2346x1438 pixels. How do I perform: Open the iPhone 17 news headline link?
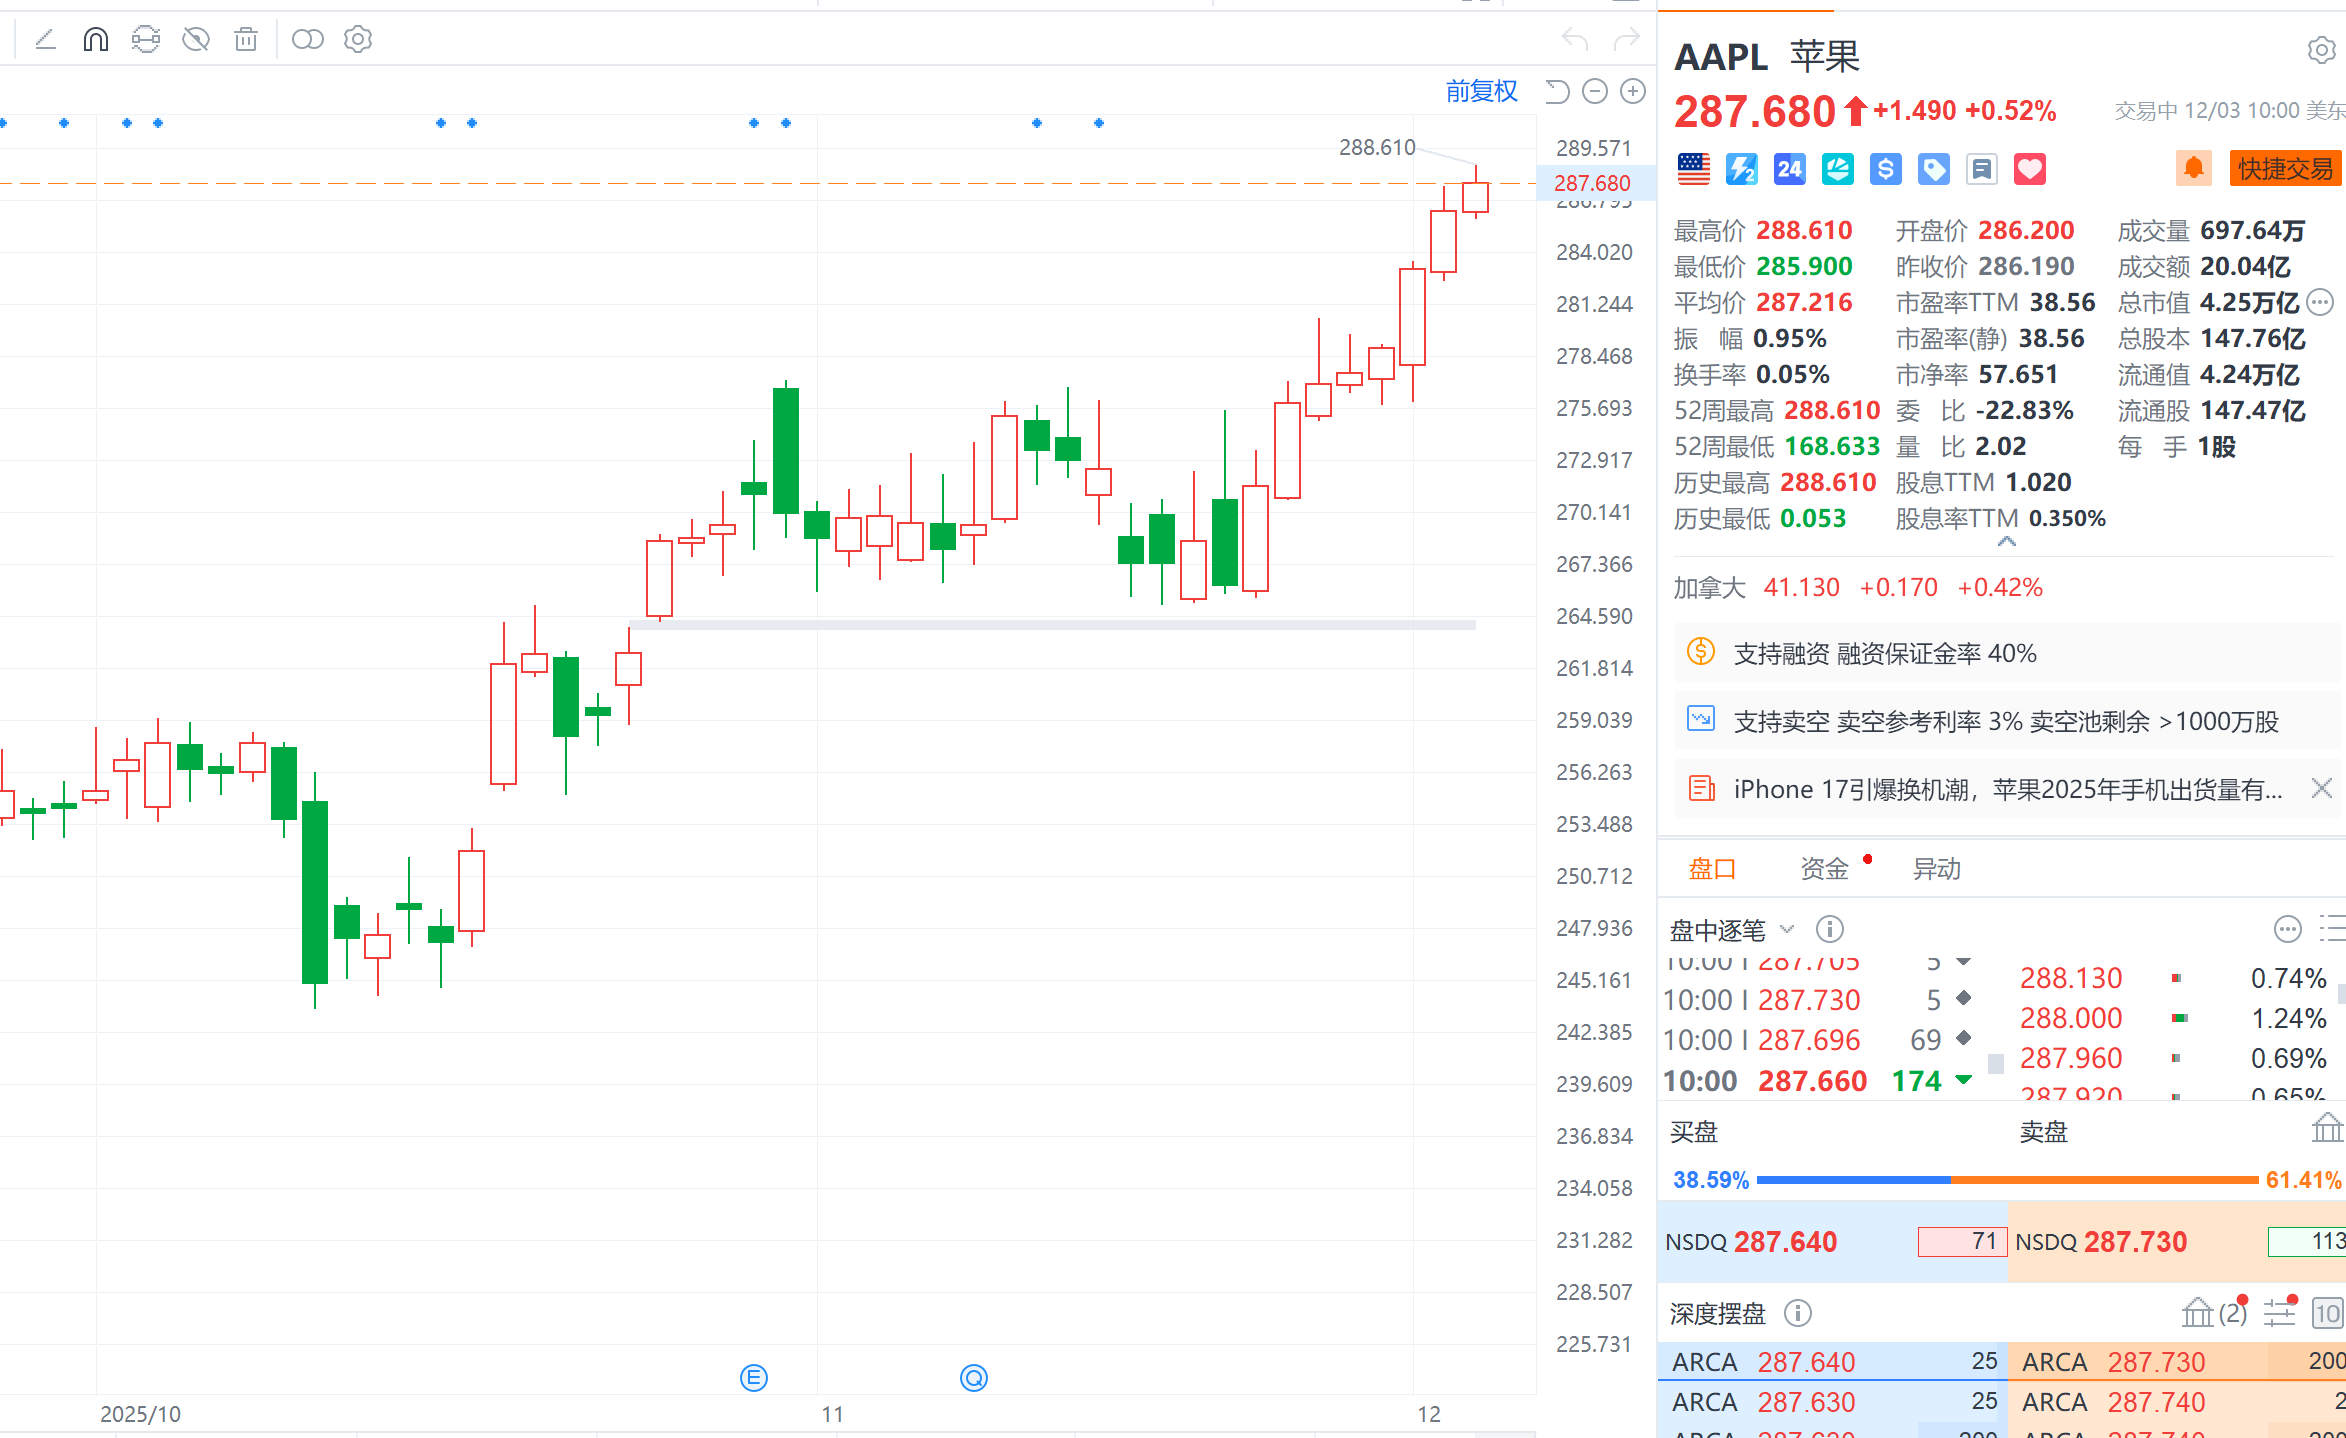click(x=2007, y=790)
